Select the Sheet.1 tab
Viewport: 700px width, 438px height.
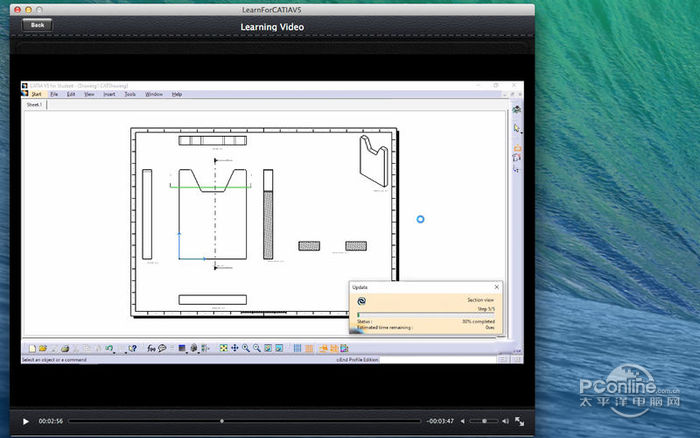pos(34,104)
